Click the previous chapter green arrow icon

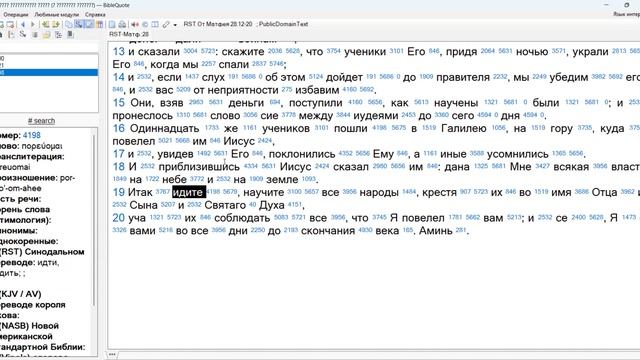[45, 24]
